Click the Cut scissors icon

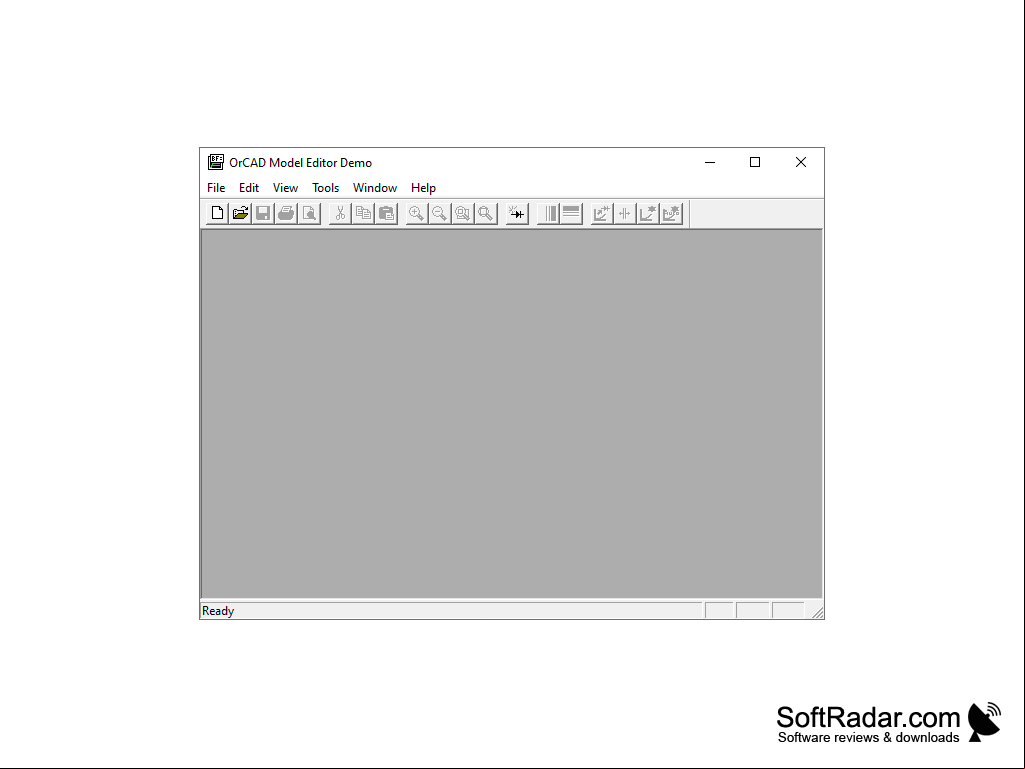(x=340, y=213)
